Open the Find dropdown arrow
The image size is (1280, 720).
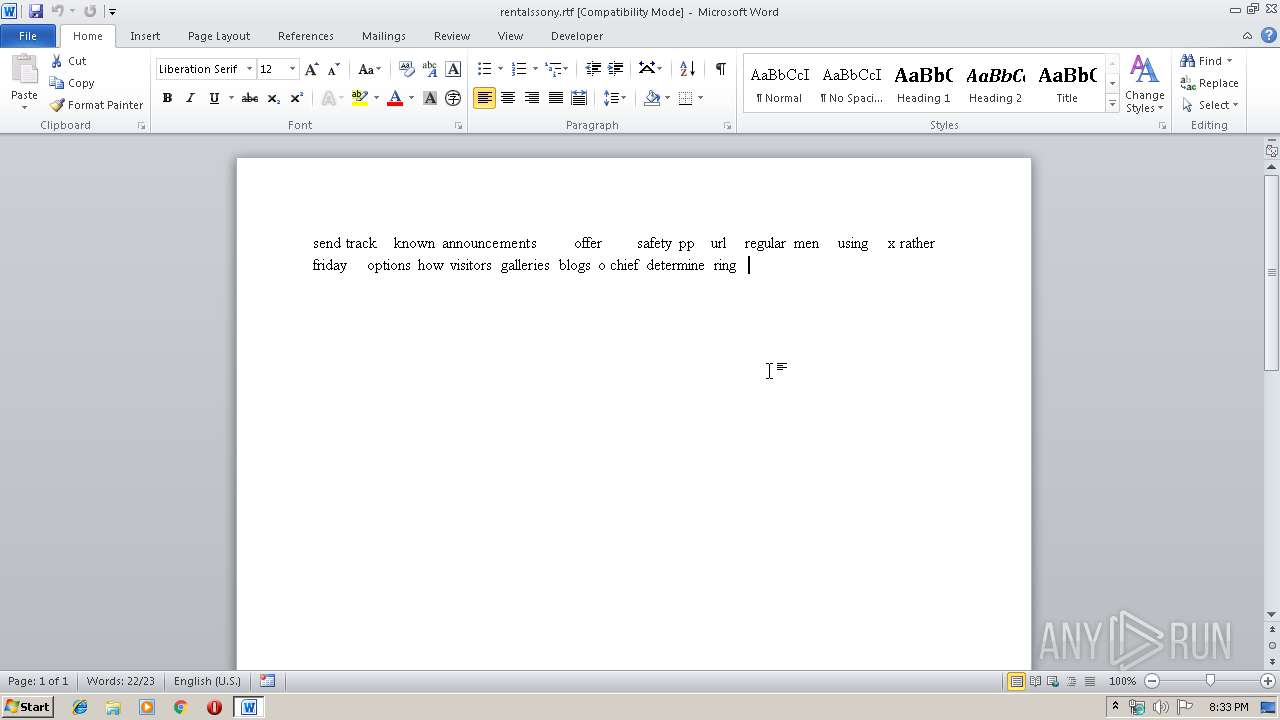(x=1229, y=61)
